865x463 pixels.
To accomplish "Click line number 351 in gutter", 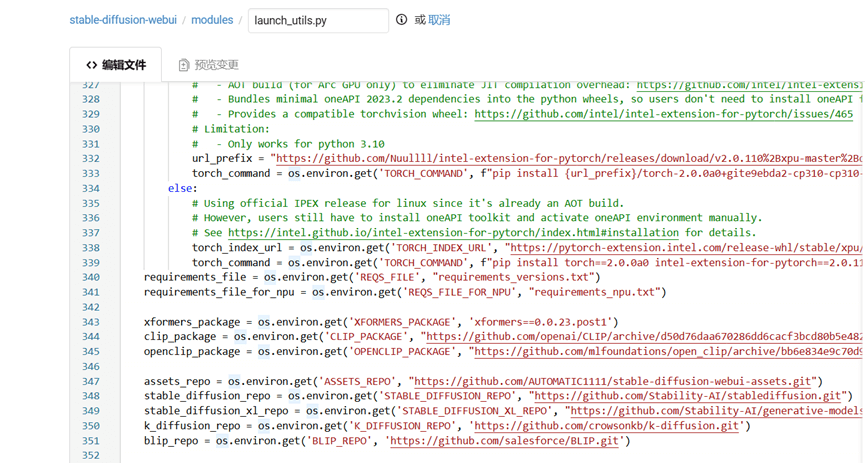I will click(91, 441).
